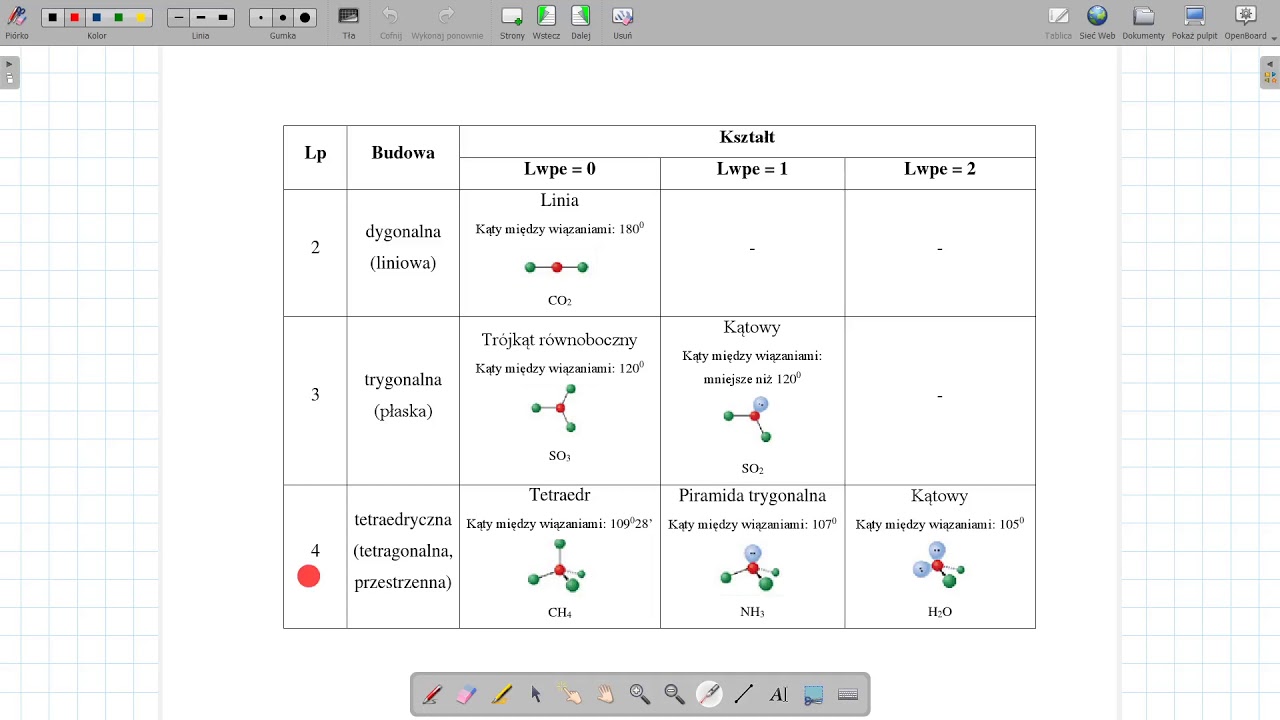Expand the right side library panel
1280x720 pixels.
tap(1270, 72)
